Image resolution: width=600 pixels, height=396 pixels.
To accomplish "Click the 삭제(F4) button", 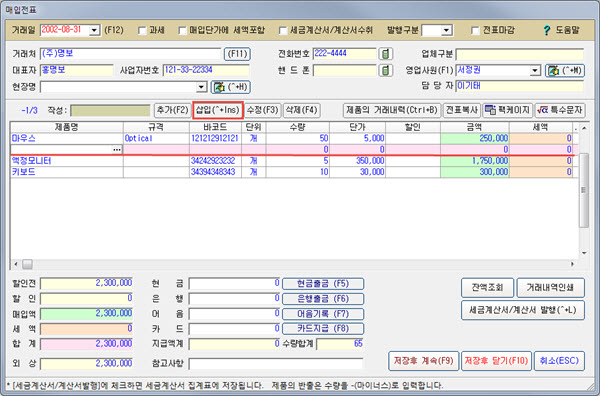I will [302, 110].
